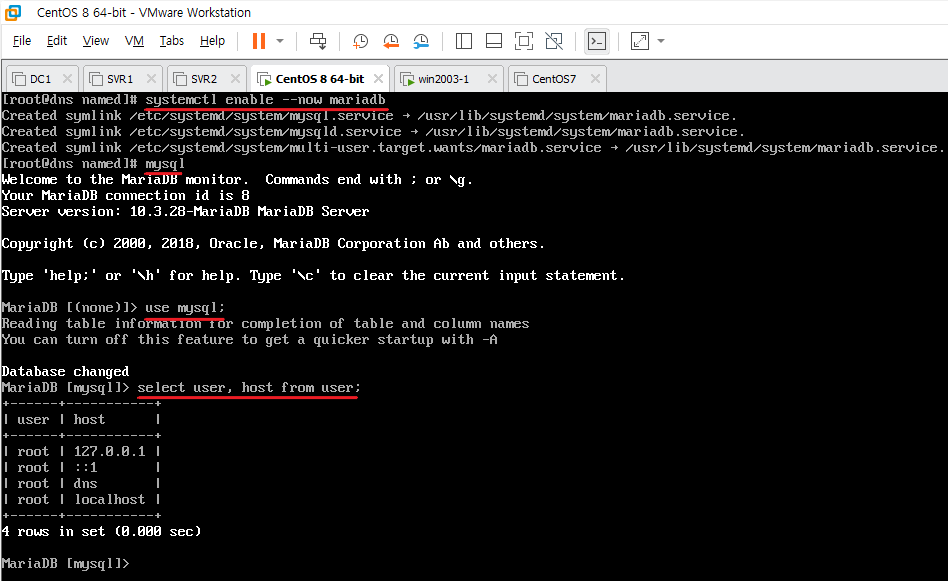This screenshot has height=581, width=948.
Task: Click the '4 rows in set' result line
Action: pos(101,531)
